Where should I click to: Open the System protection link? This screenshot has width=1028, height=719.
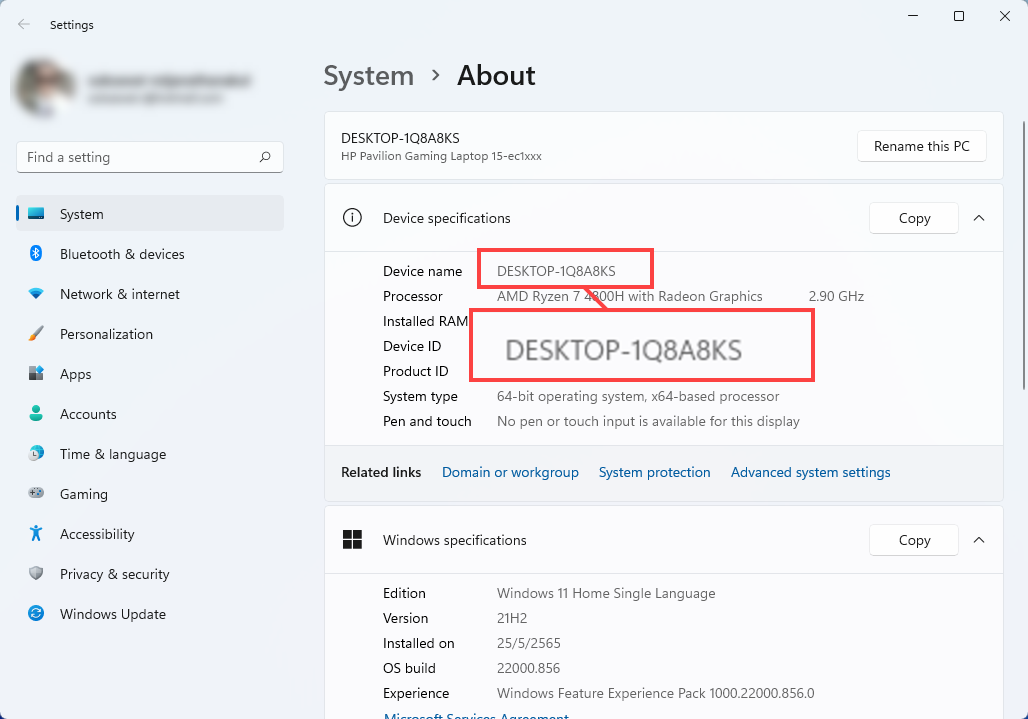pyautogui.click(x=654, y=472)
